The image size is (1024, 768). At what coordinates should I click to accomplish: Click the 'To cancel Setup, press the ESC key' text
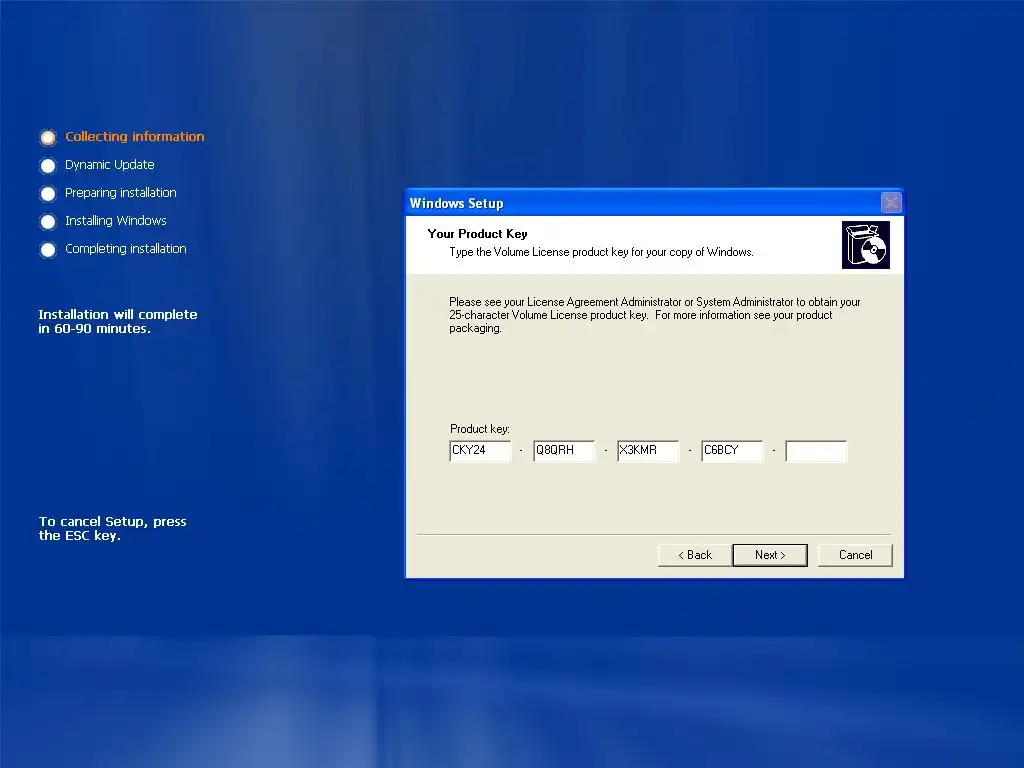(112, 528)
